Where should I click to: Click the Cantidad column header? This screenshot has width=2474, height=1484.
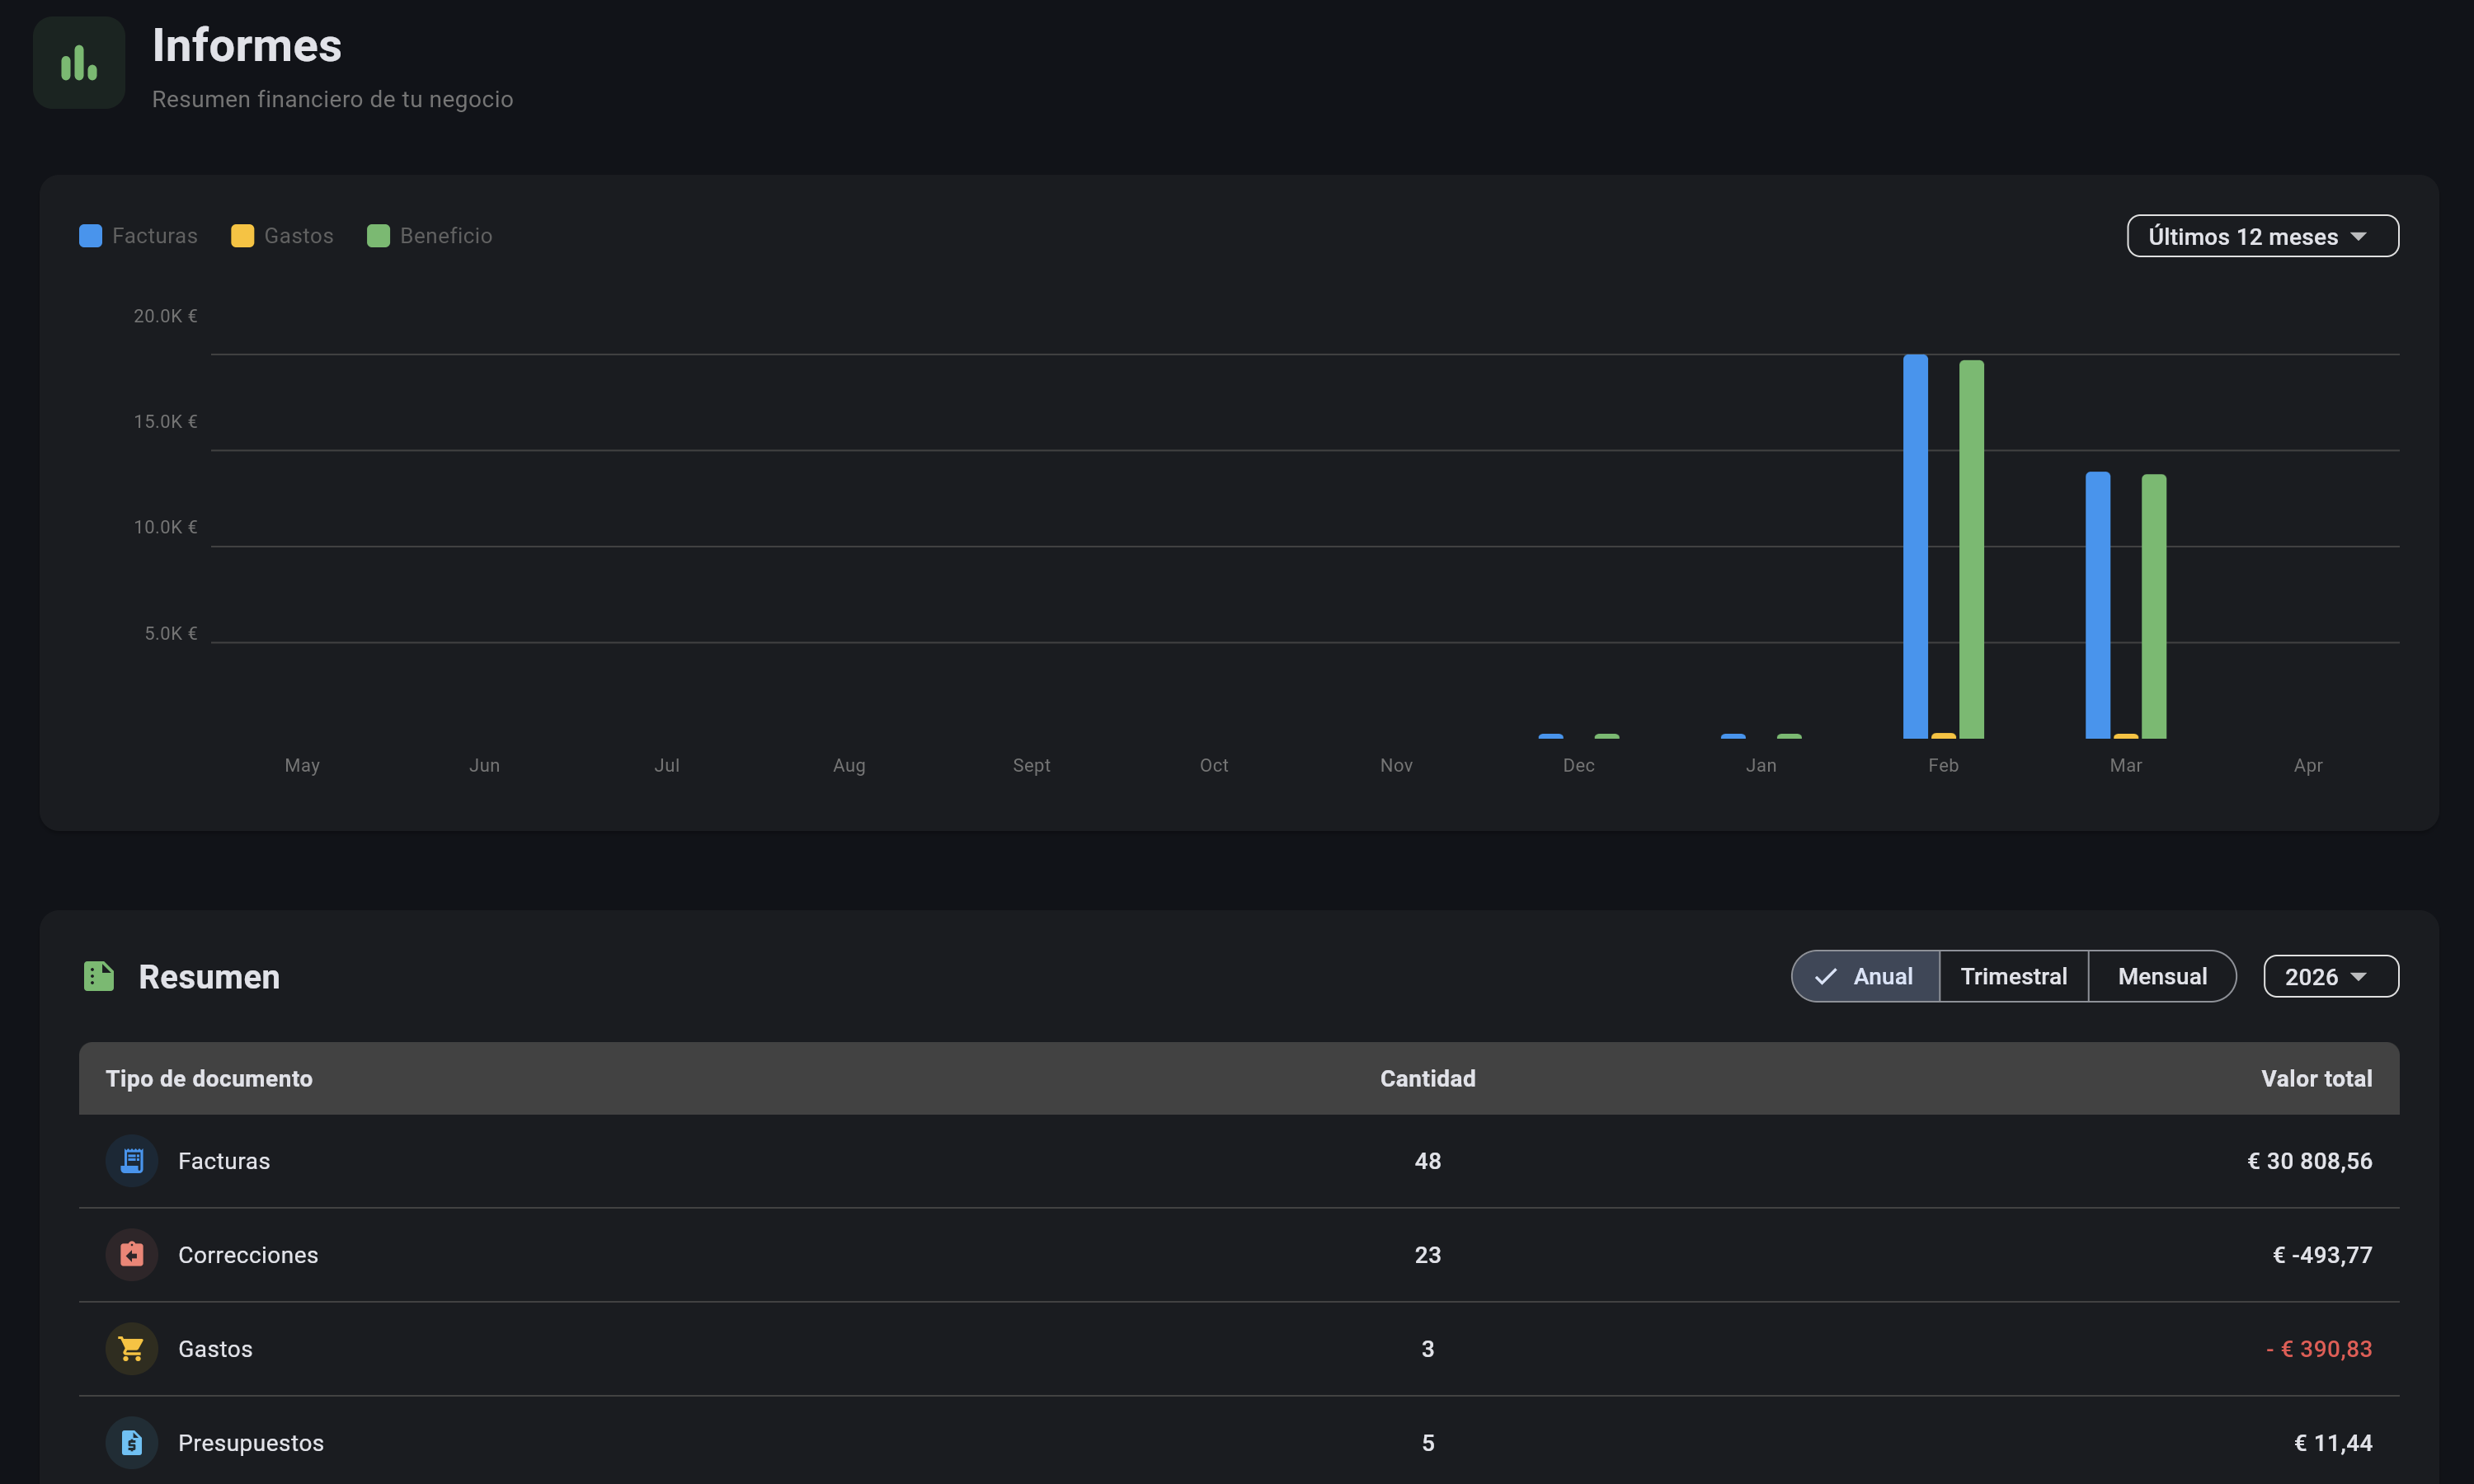click(x=1427, y=1079)
